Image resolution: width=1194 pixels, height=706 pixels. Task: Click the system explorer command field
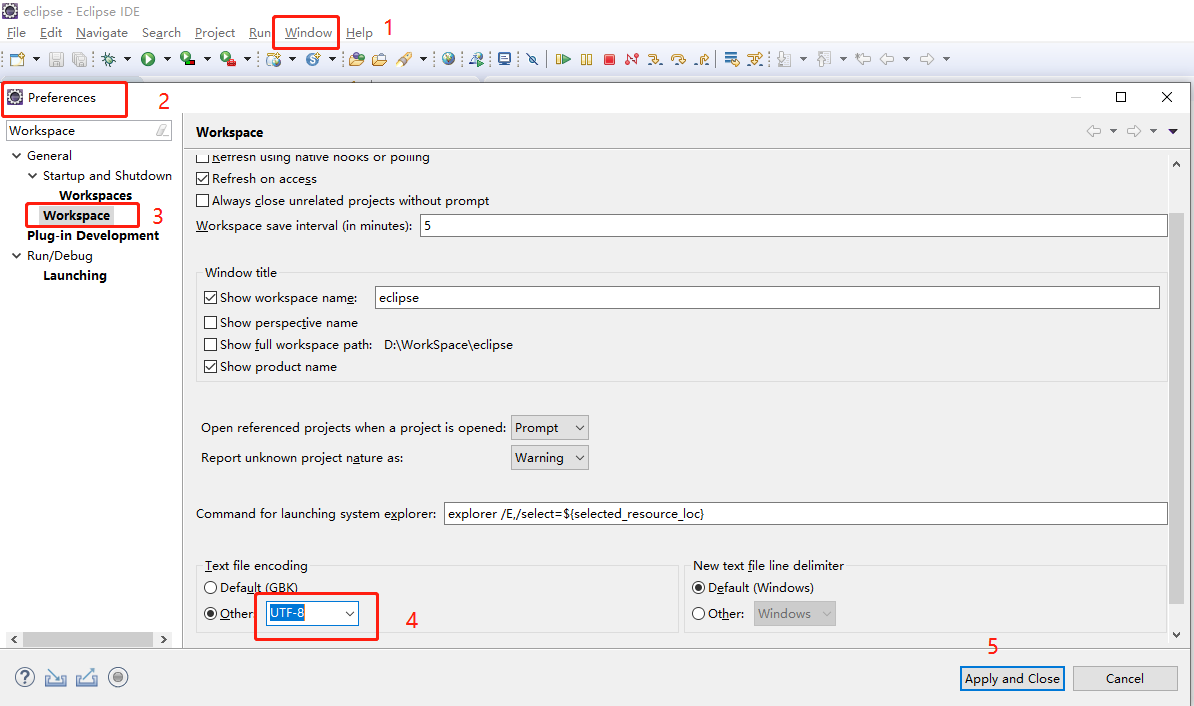point(805,513)
